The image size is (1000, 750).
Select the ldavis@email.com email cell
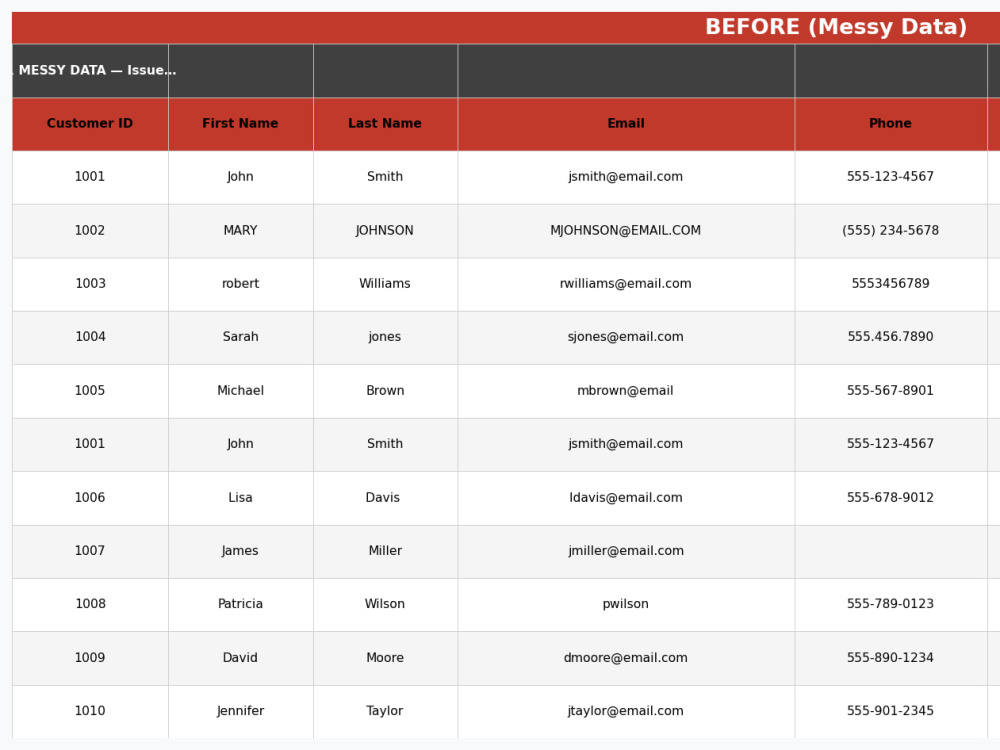pos(626,498)
